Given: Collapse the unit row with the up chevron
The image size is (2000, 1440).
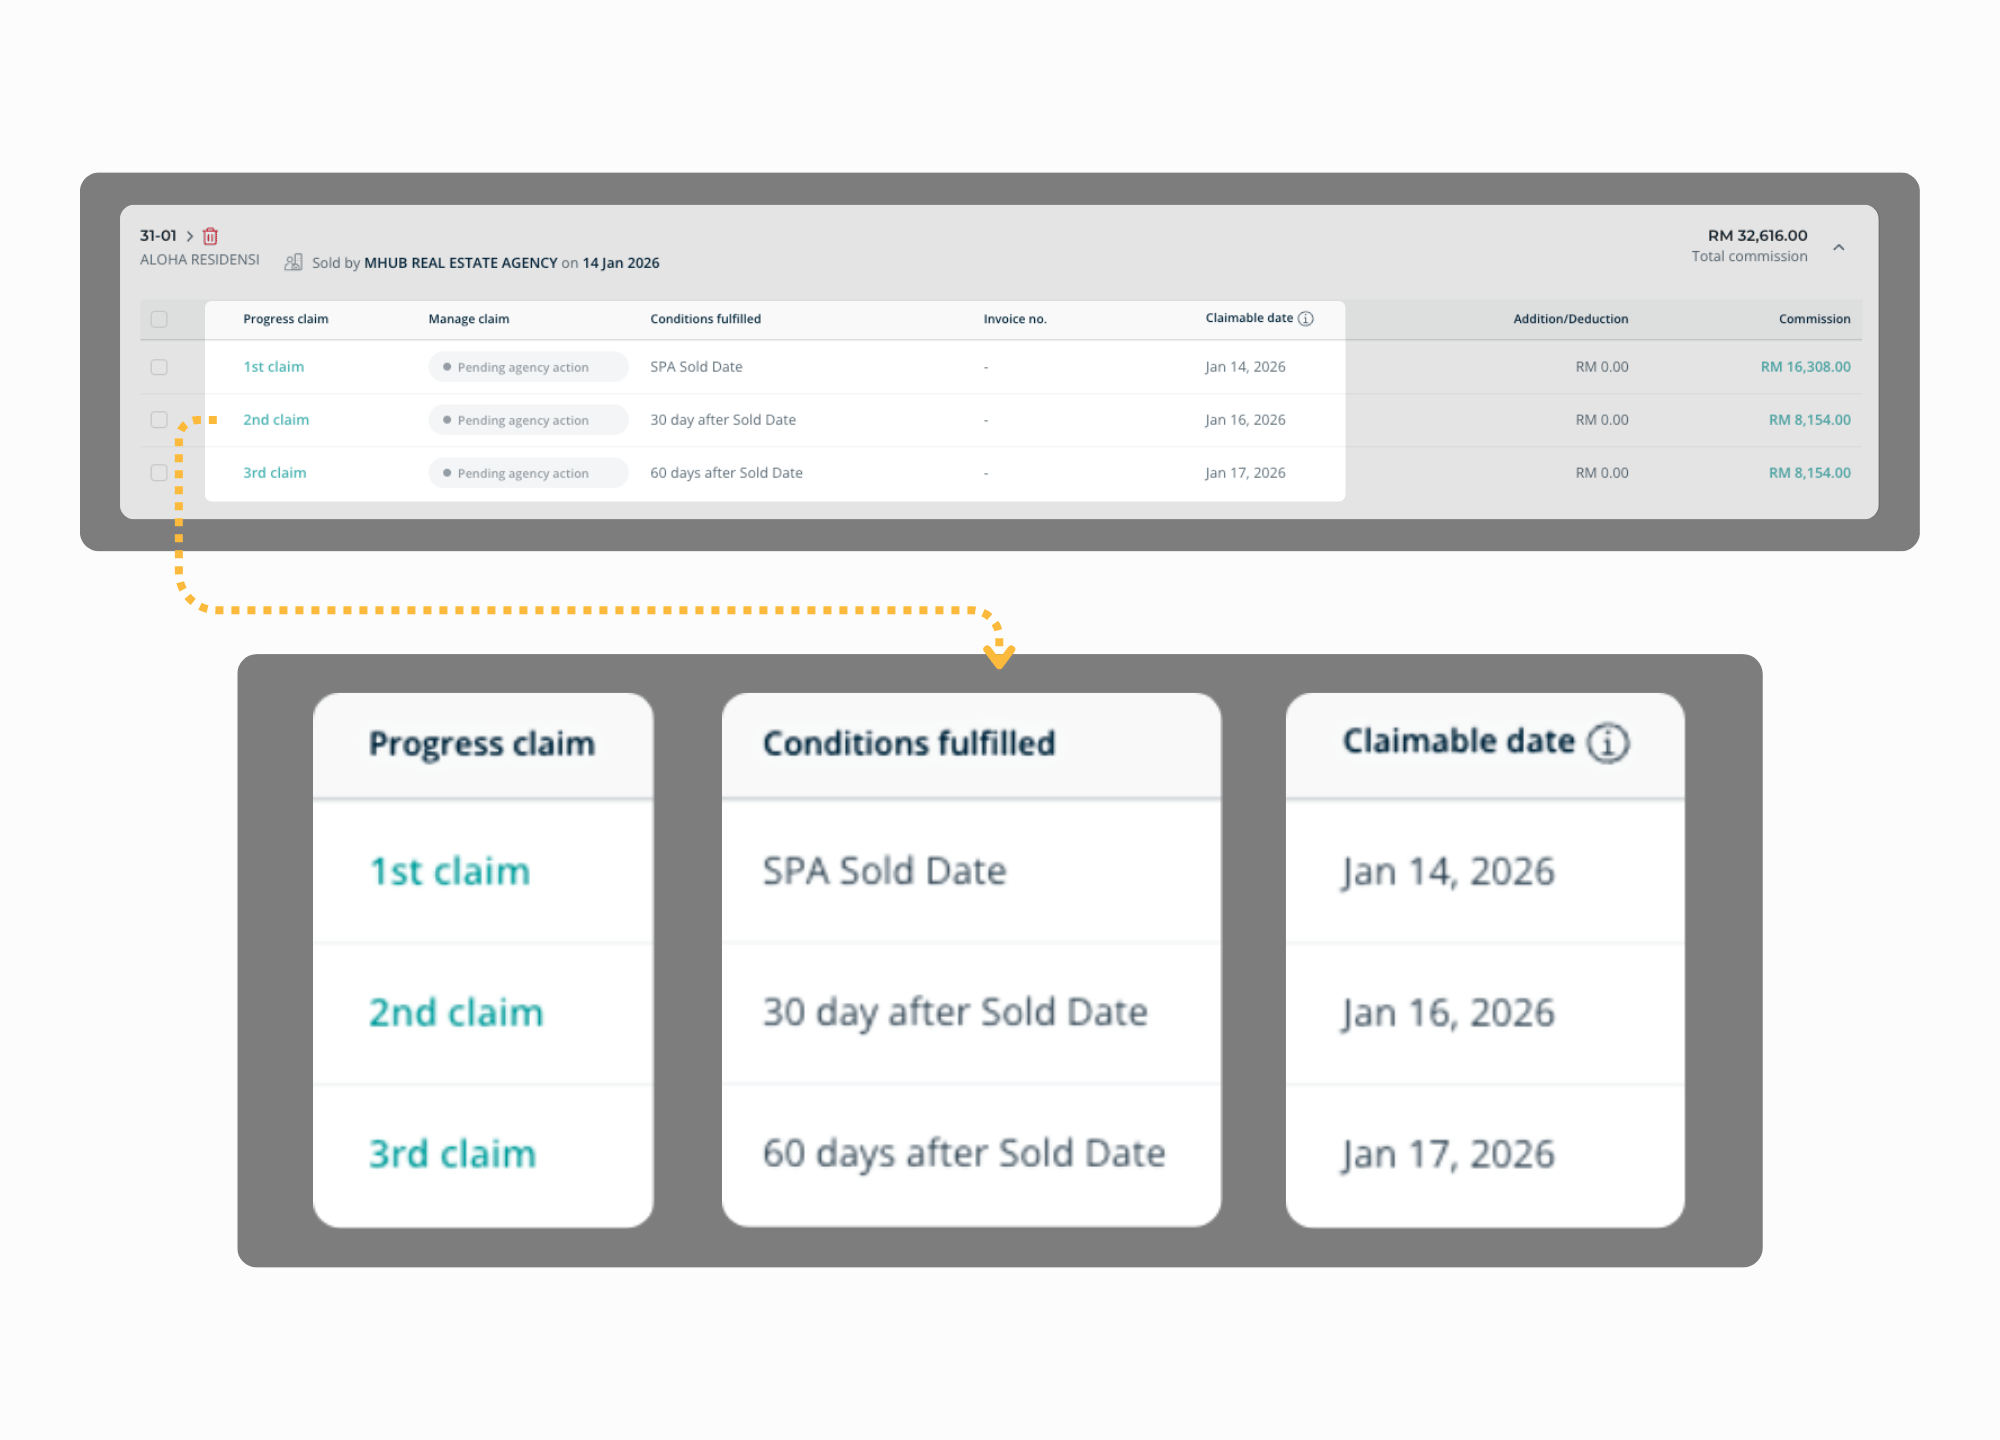Looking at the screenshot, I should coord(1839,247).
